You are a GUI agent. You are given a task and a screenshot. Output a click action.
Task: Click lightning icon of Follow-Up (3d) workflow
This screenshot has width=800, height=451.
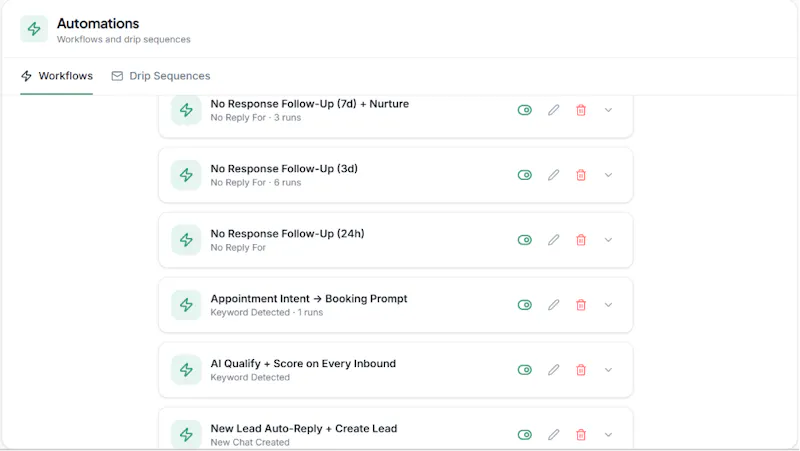click(x=186, y=175)
